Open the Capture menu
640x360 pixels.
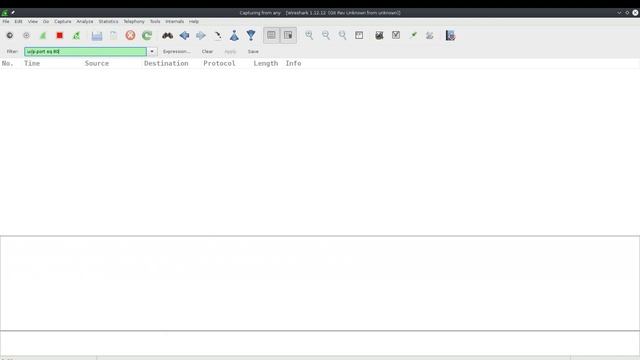tap(62, 21)
